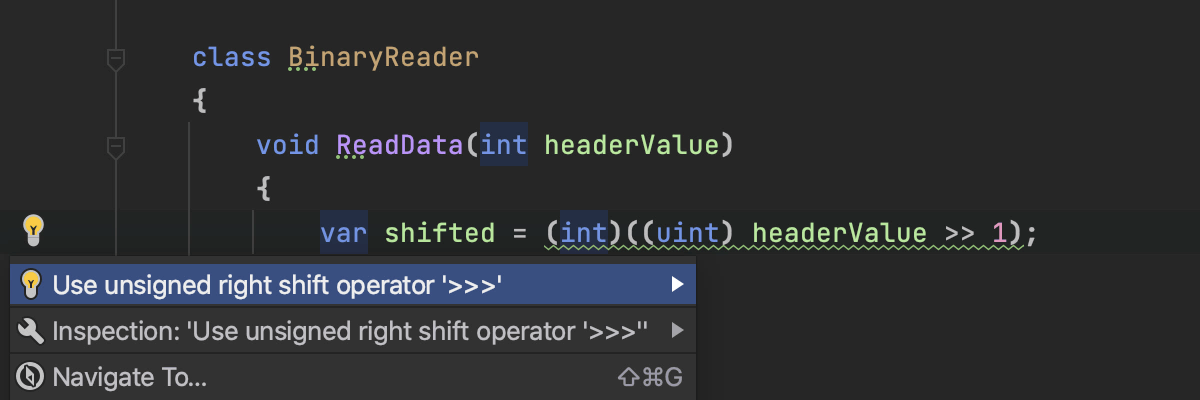Click the yellow lightbulb in the editor gutter
1200x400 pixels.
33,231
